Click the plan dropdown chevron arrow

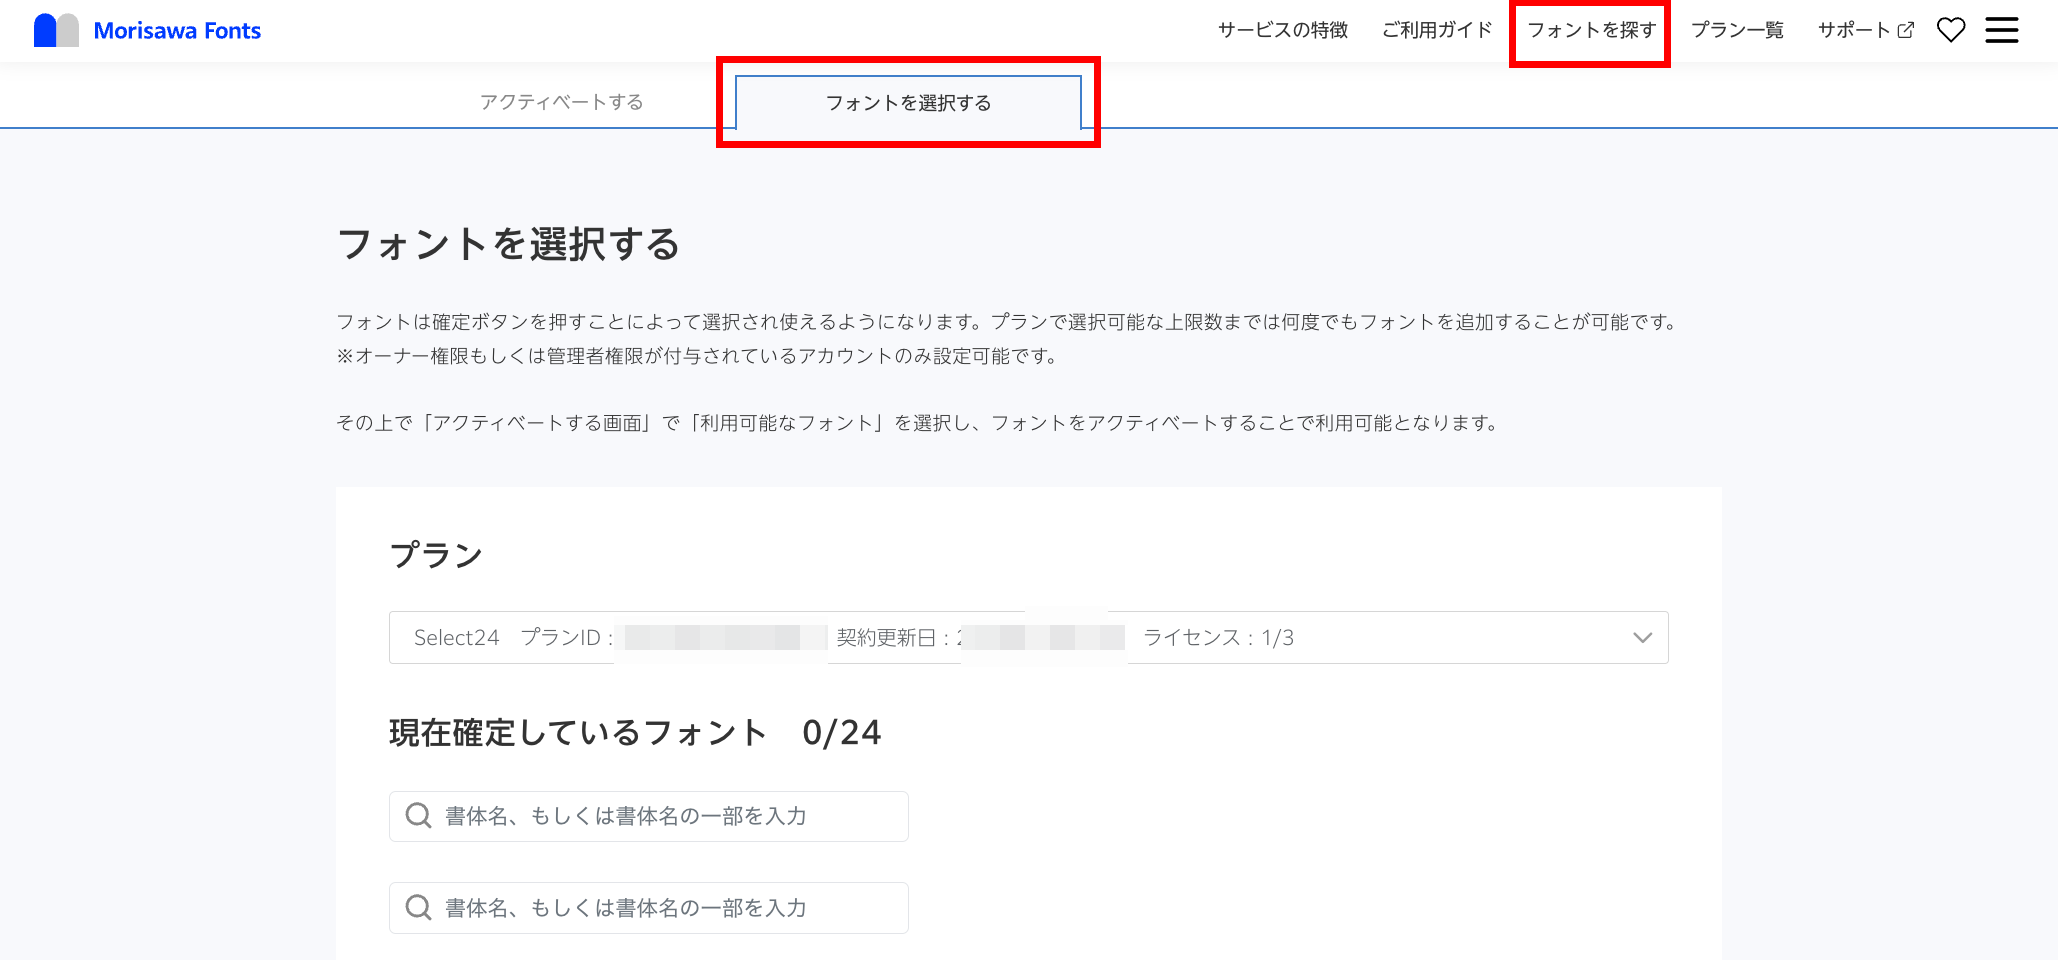pos(1642,638)
